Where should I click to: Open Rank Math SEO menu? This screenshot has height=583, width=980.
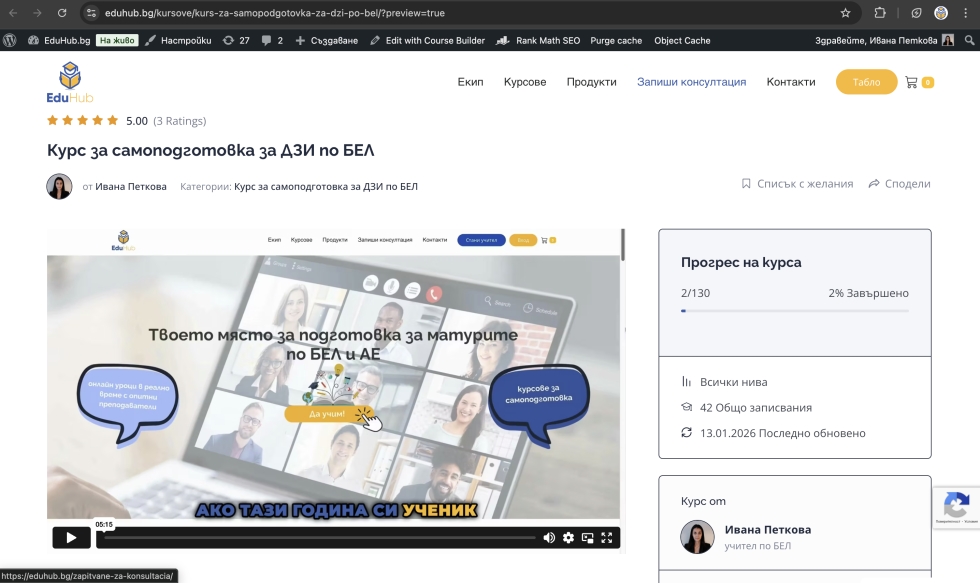click(540, 40)
